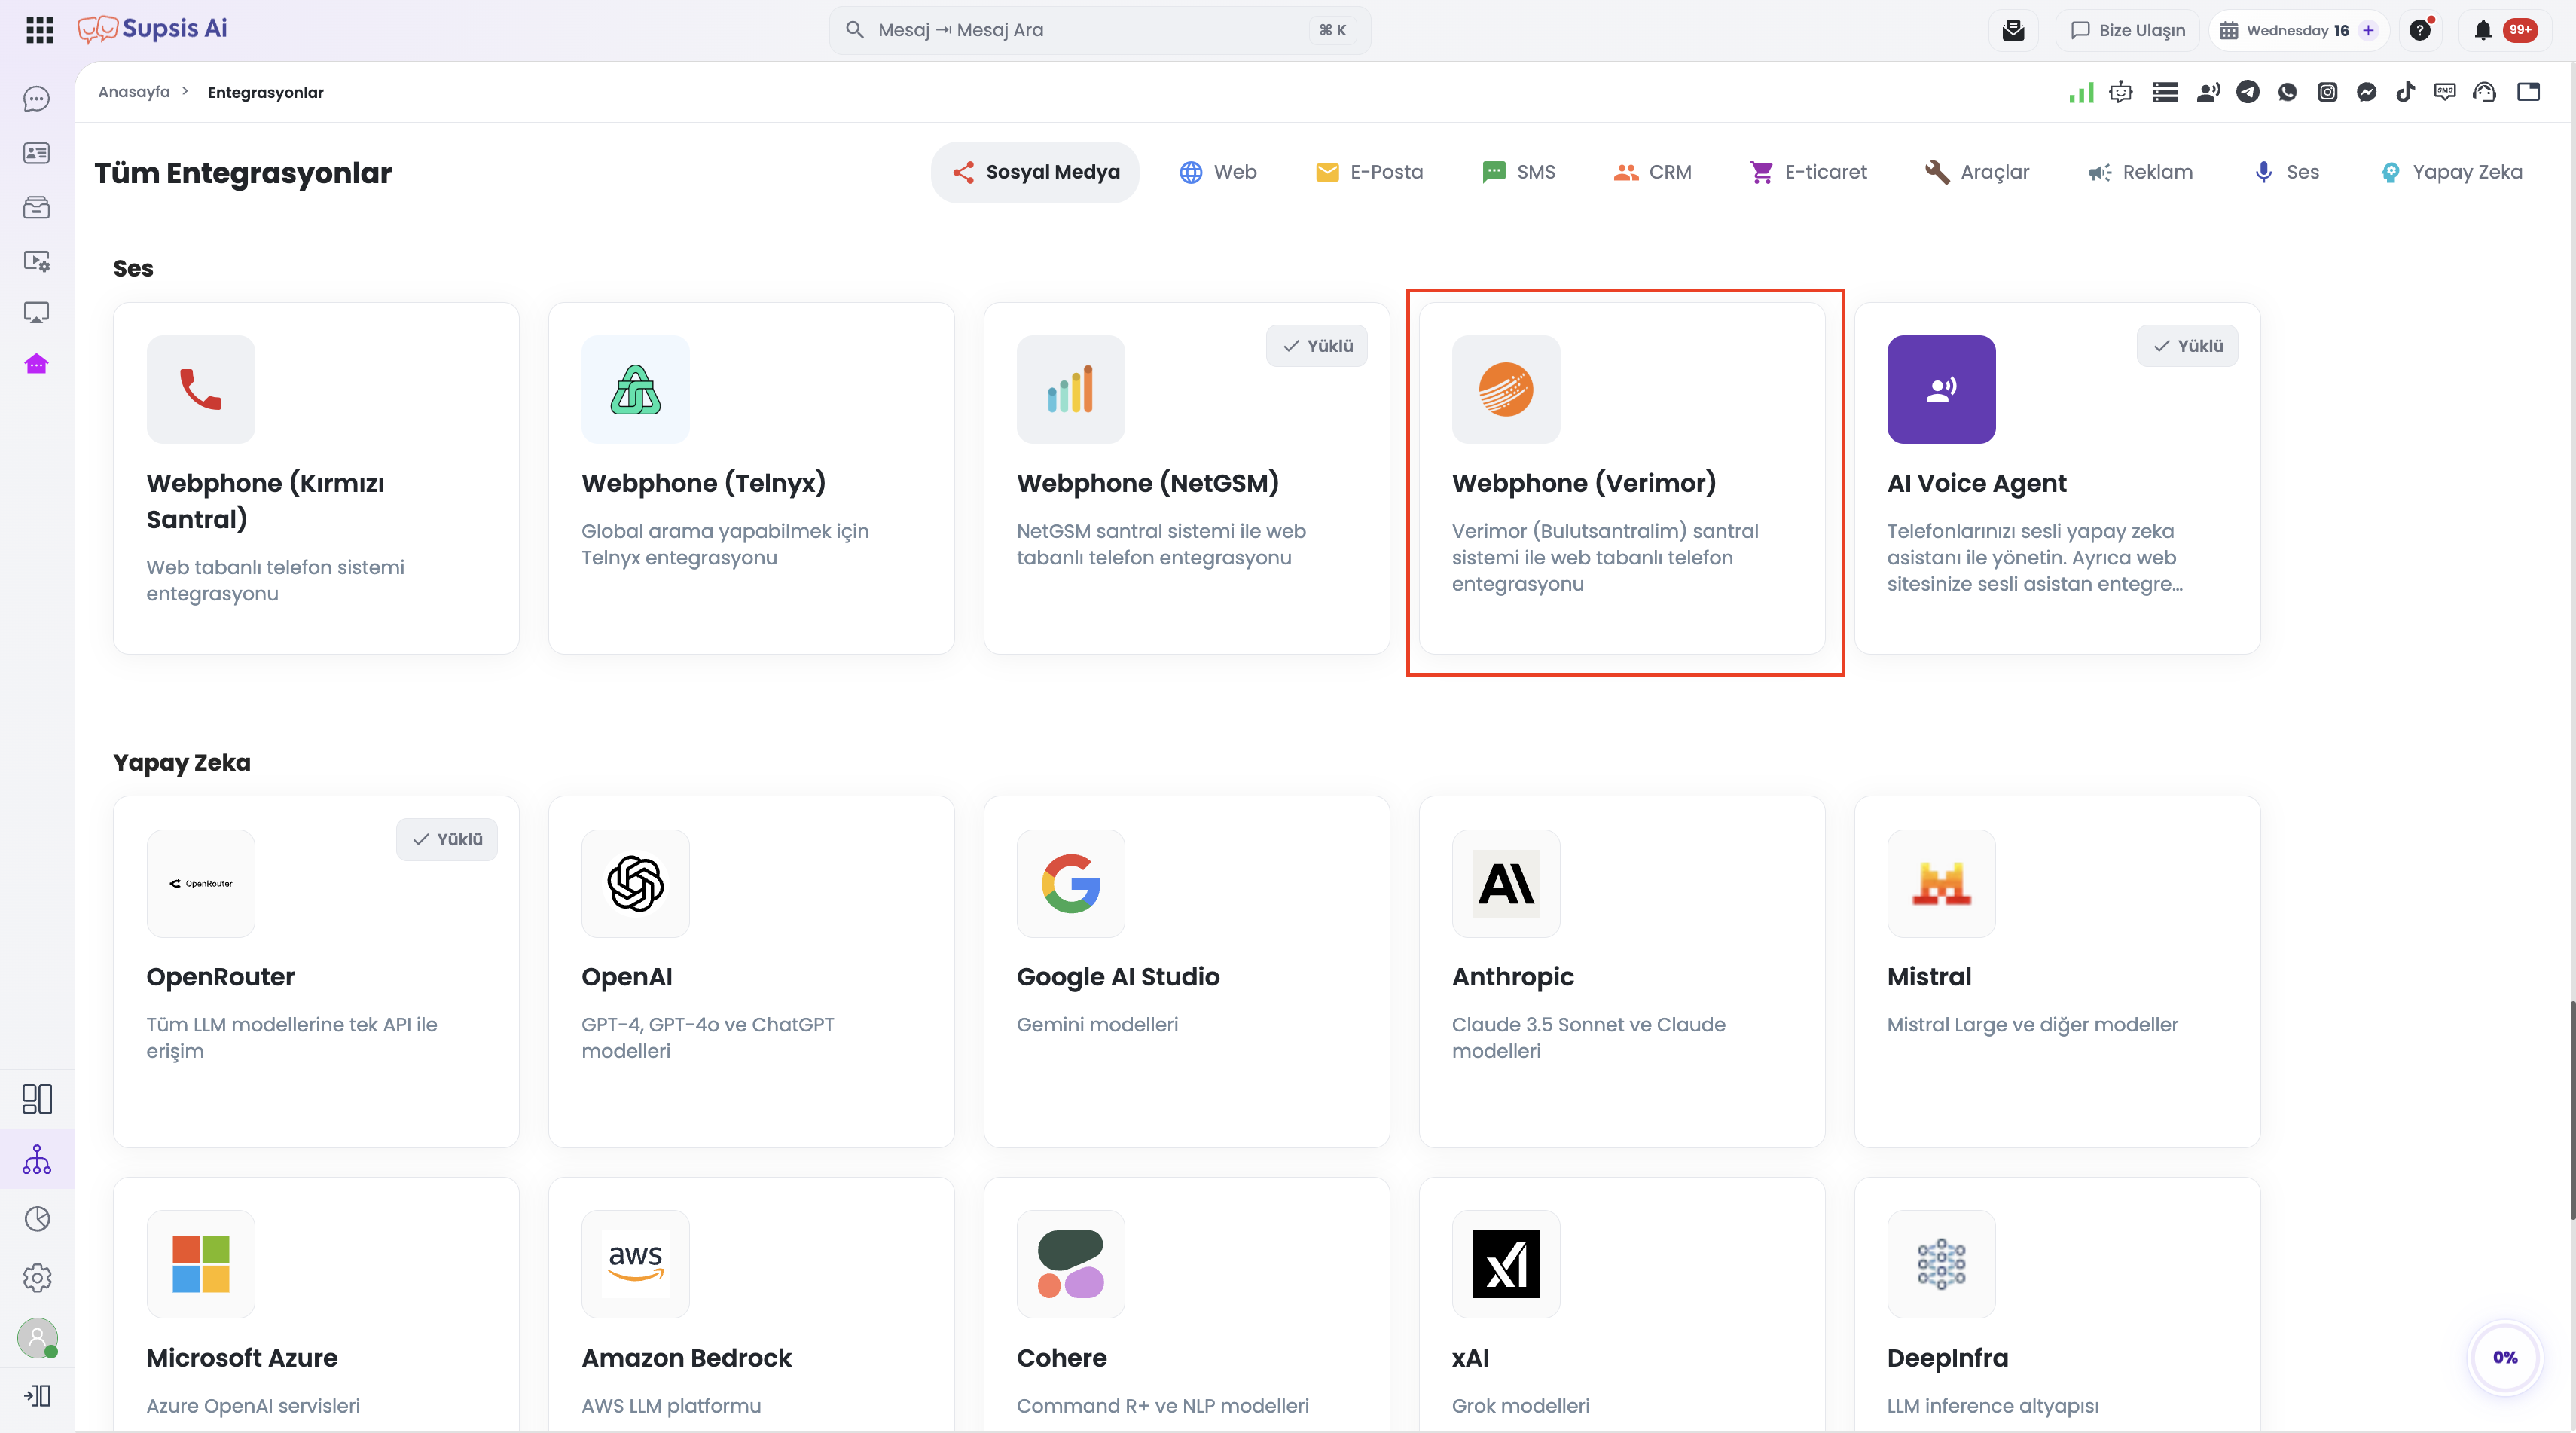Click the Anthropic logo icon

click(x=1506, y=883)
